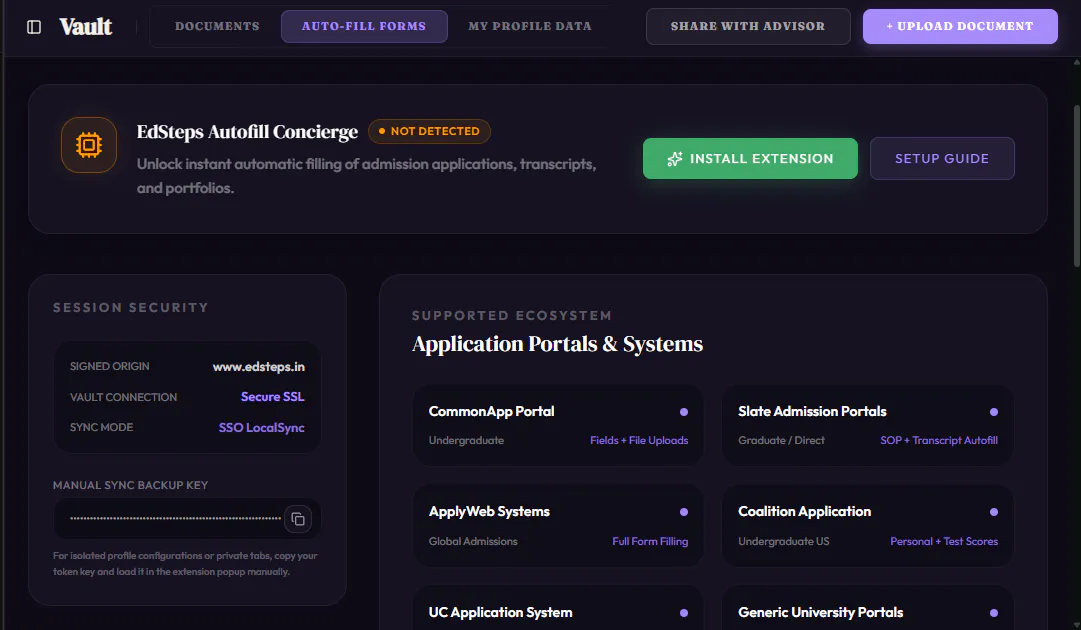Viewport: 1081px width, 630px height.
Task: Click the Vault logo
Action: 85,26
